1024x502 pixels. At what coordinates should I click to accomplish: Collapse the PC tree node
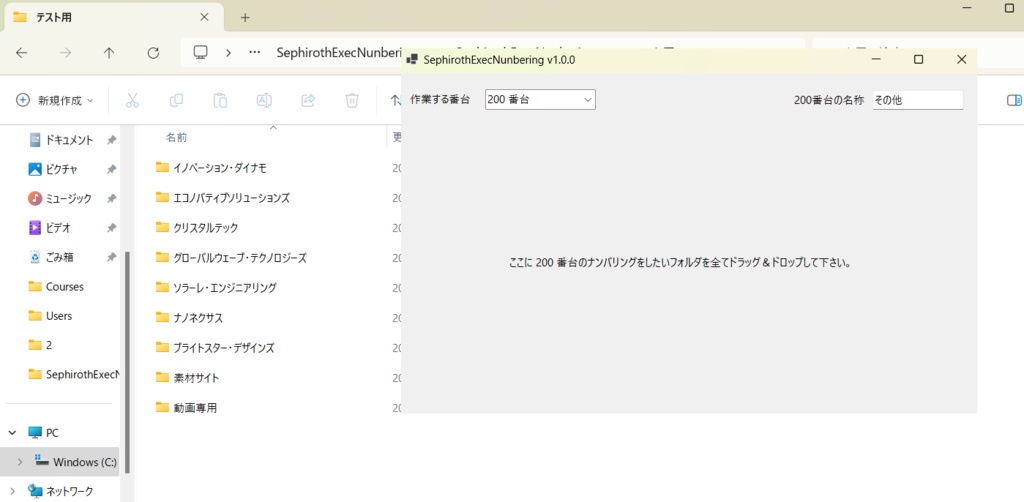click(x=12, y=433)
